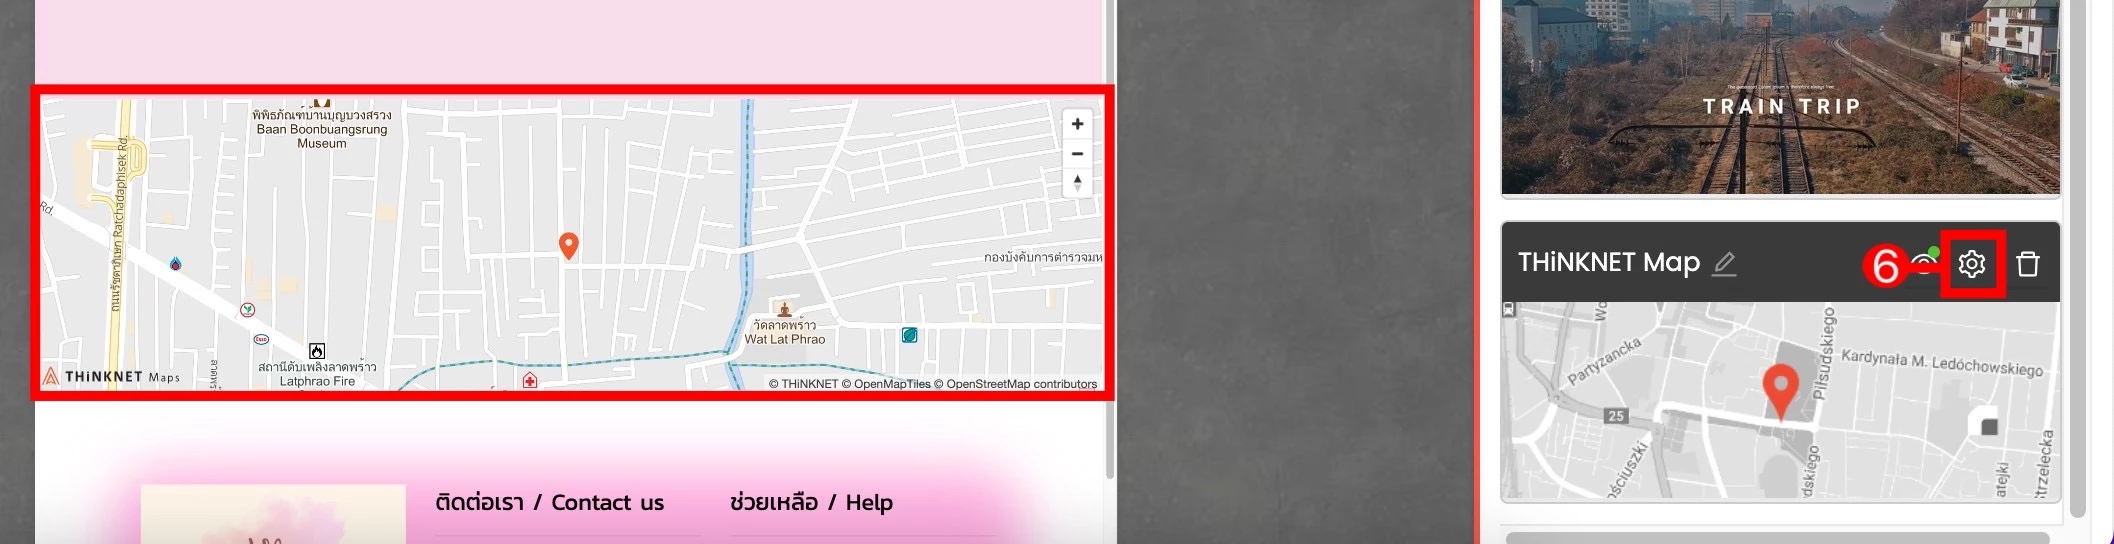Open THiNKNET Map widget settings gear

pos(1972,264)
